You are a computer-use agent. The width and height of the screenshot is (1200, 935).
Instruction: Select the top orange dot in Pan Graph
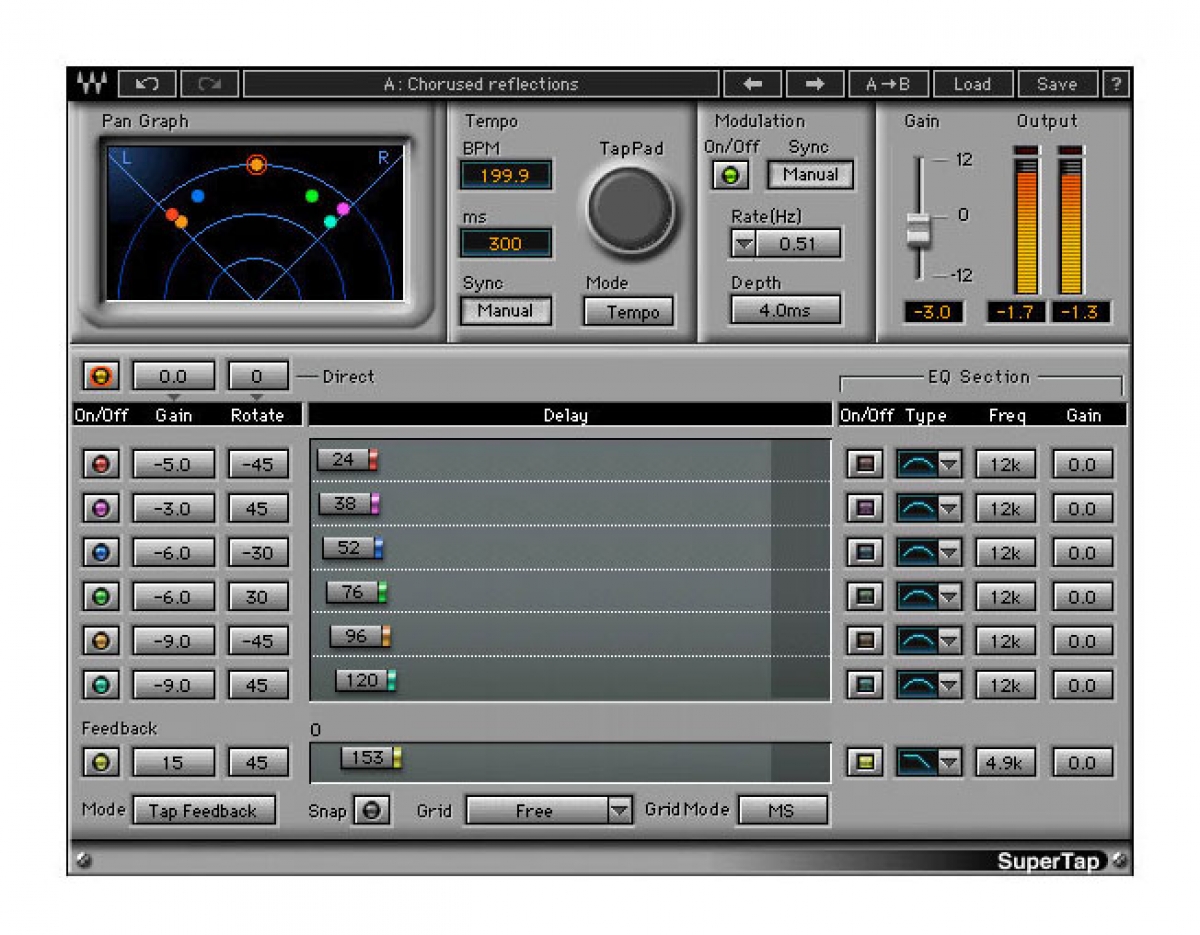[x=256, y=163]
